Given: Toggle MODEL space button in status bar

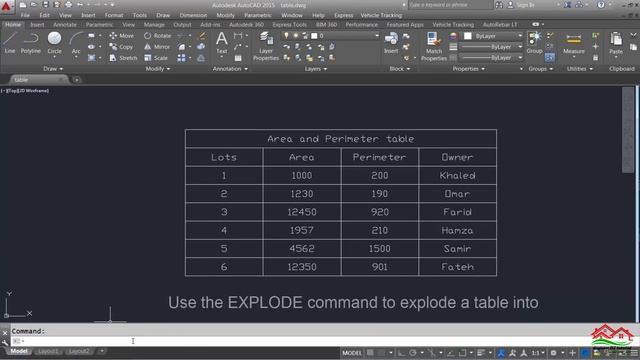Looking at the screenshot, I should 352,353.
